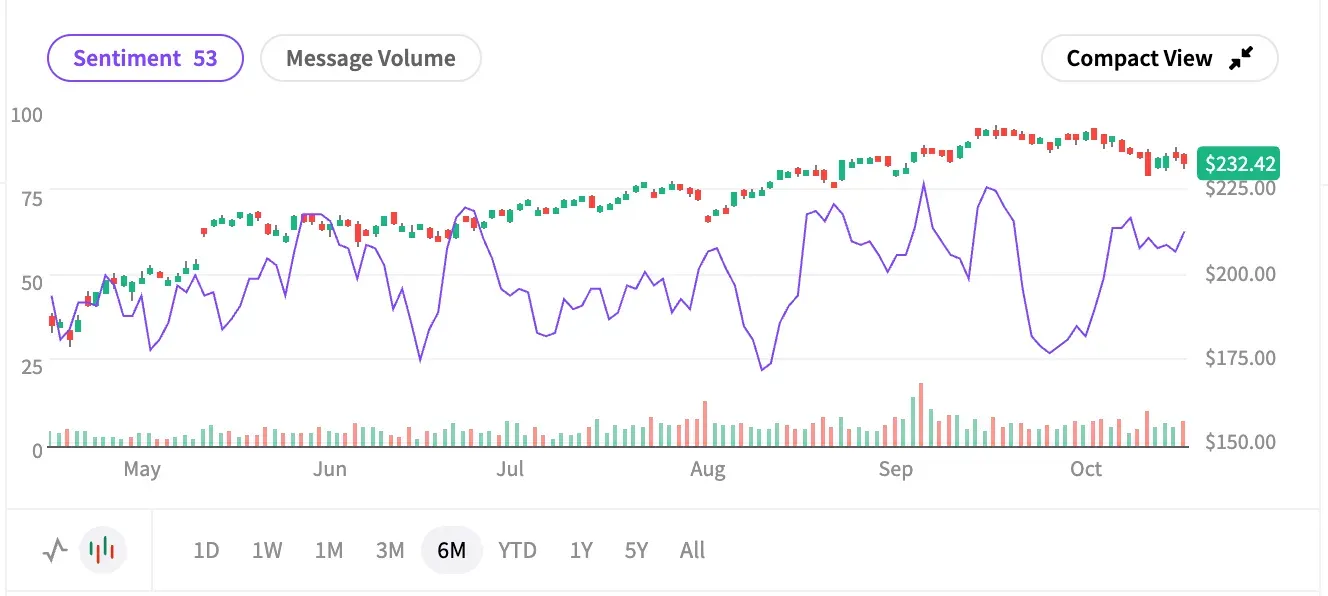Enable the Message Volume overlay

point(370,58)
